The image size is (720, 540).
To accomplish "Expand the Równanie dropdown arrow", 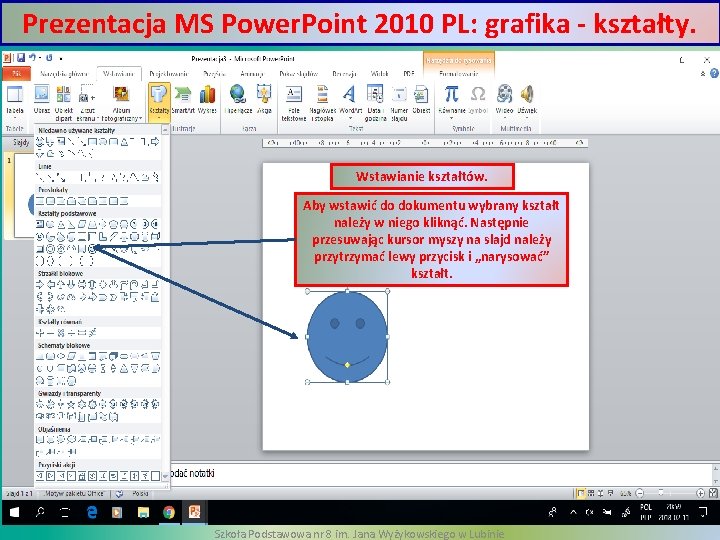I will [x=451, y=118].
